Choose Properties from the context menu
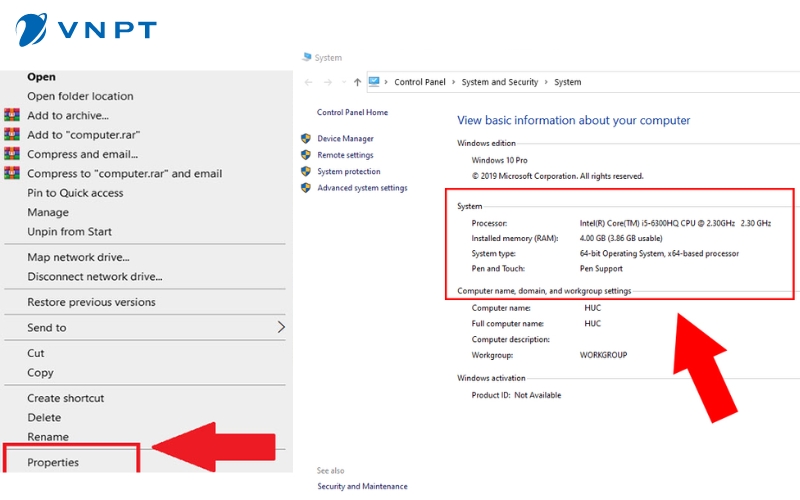 point(53,462)
